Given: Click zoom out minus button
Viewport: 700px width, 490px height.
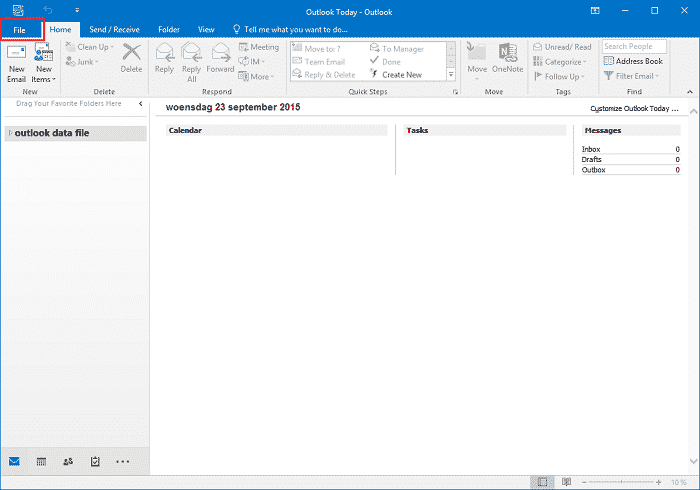Looking at the screenshot, I should tap(584, 482).
